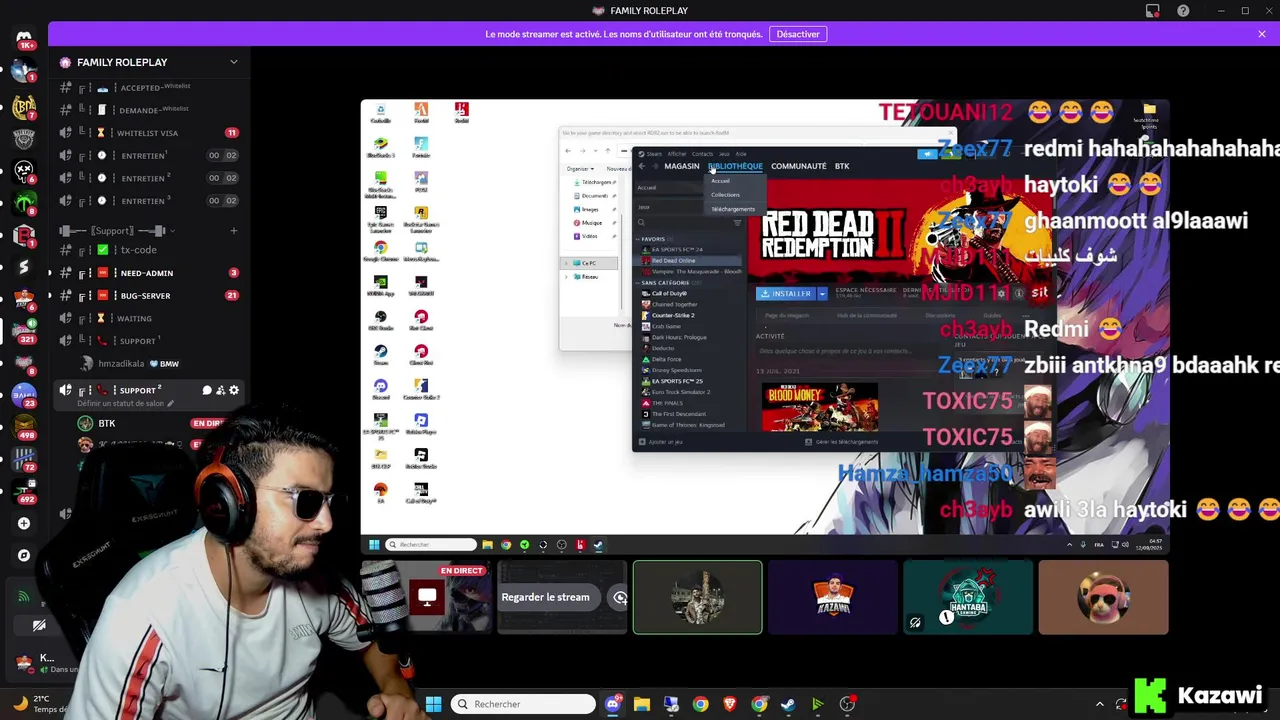Open Discord direct messages home
The width and height of the screenshot is (1280, 720).
[24, 38]
